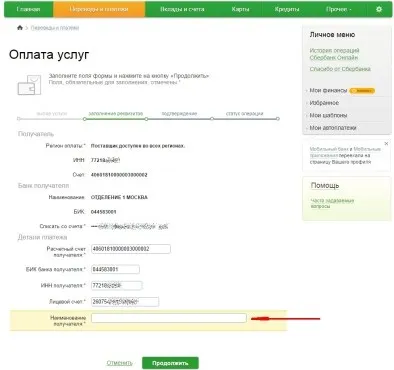394x370 pixels.
Task: Switch to Переводы и платежи tab
Action: (99, 9)
